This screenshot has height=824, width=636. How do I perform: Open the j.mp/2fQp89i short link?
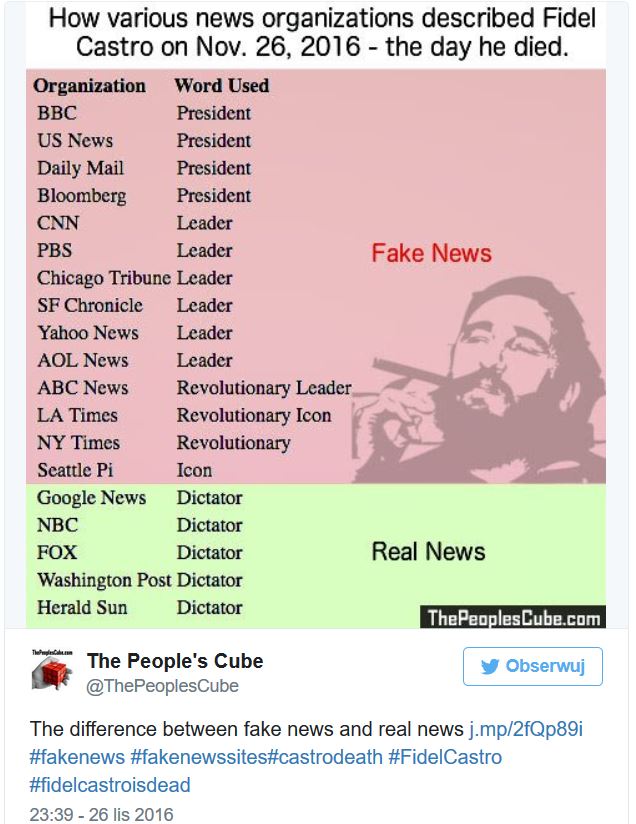click(x=526, y=728)
